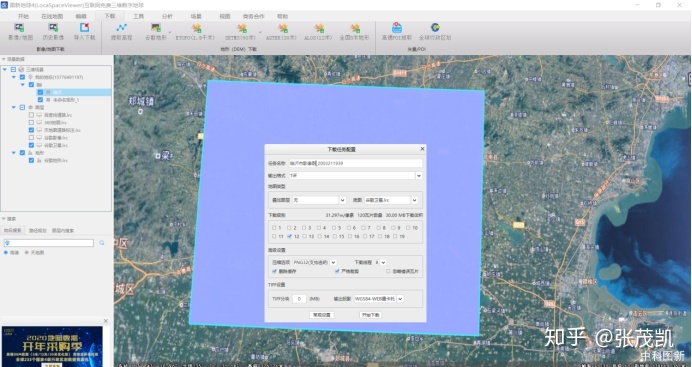This screenshot has height=367, width=692.
Task: Close the advertisement banner at bottom left
Action: (x=105, y=321)
